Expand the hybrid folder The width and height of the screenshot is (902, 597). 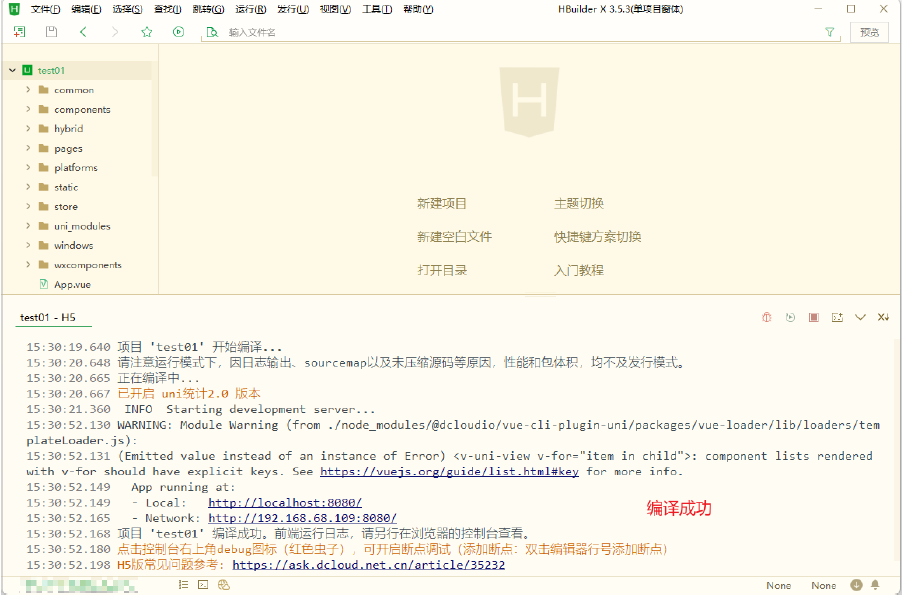(28, 128)
